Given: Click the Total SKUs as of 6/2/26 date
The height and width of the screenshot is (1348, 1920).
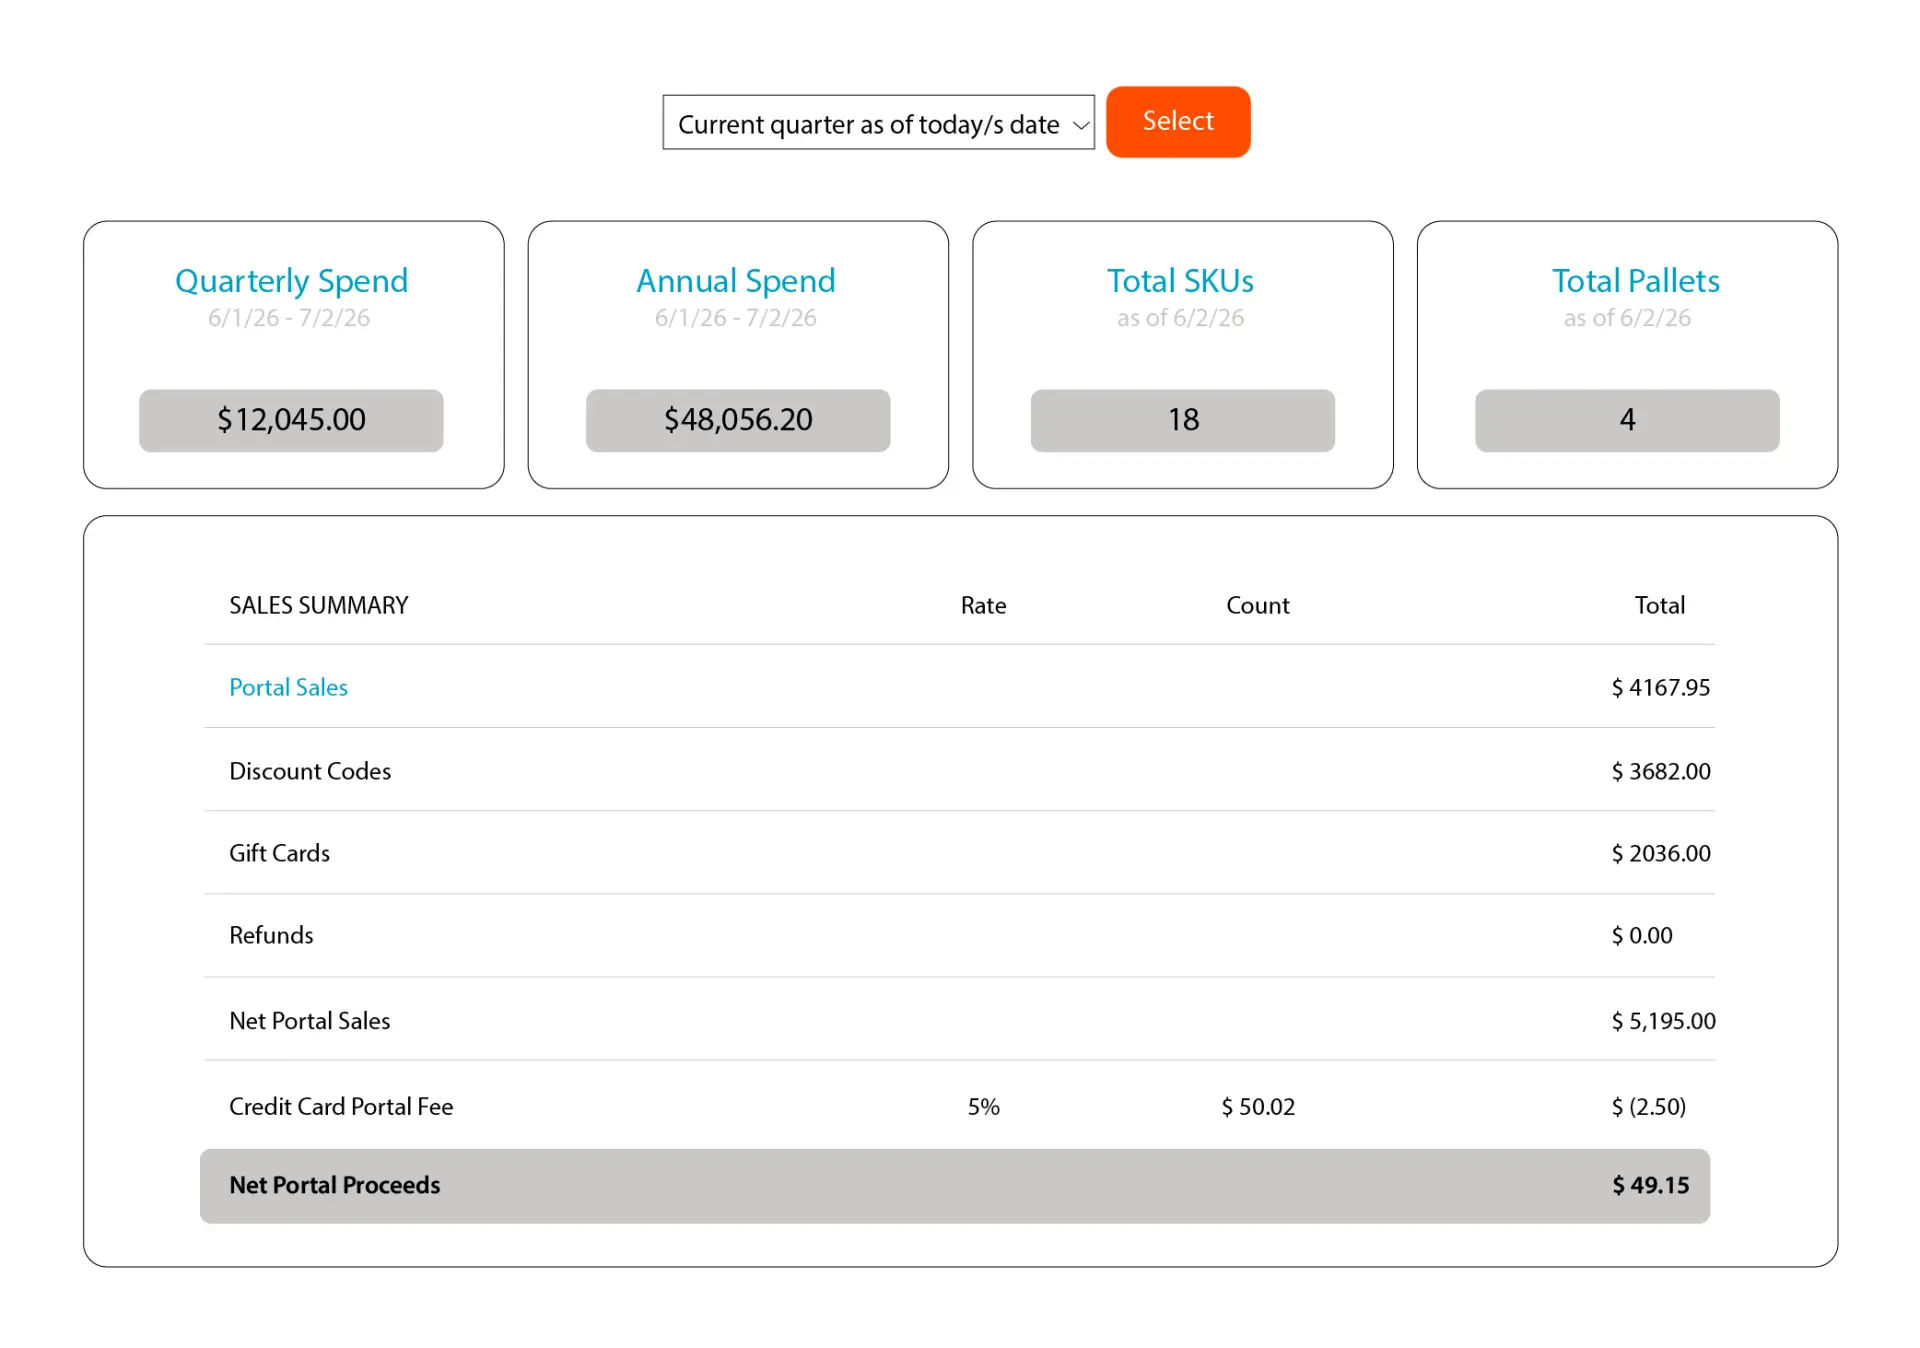Looking at the screenshot, I should (x=1180, y=318).
